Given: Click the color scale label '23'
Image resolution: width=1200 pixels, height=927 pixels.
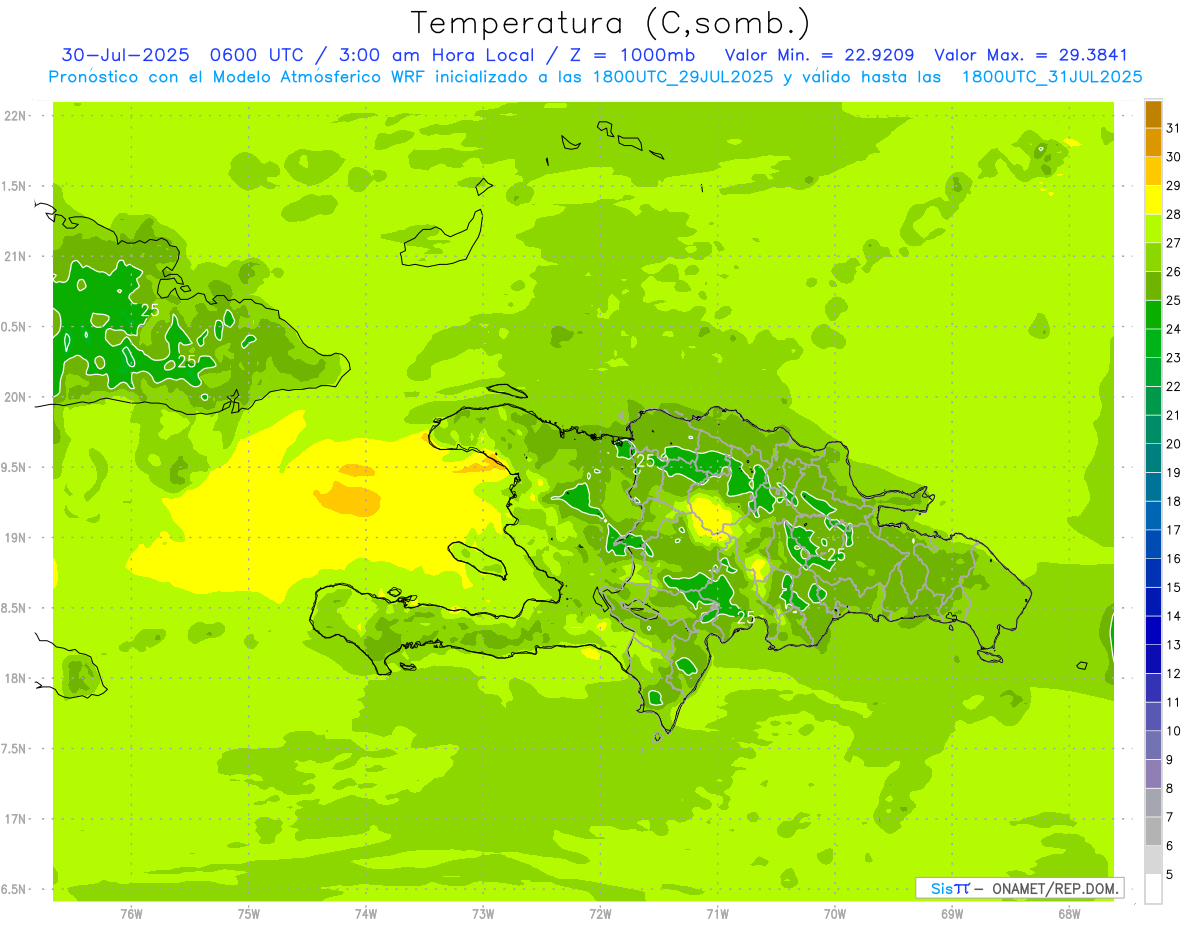Looking at the screenshot, I should [x=1174, y=358].
